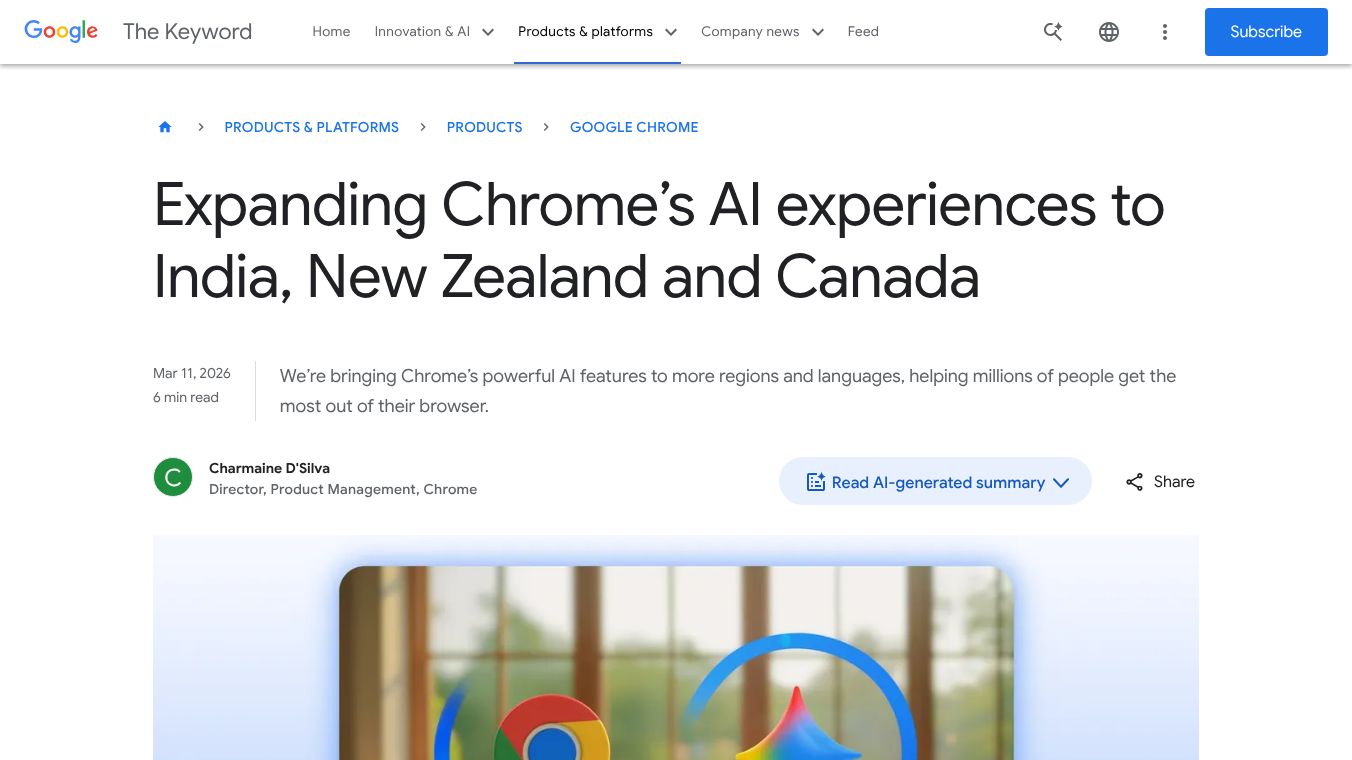Viewport: 1352px width, 760px height.
Task: Click the Google logo
Action: 61,31
